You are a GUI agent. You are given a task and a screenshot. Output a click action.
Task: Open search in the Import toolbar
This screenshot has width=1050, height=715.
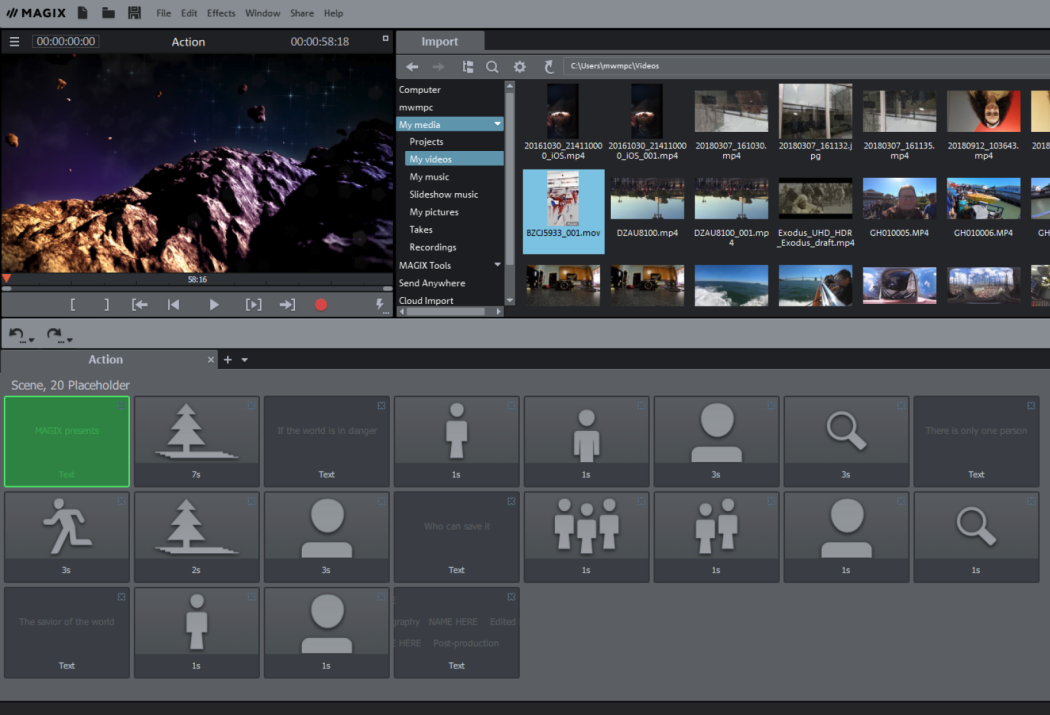click(x=493, y=66)
